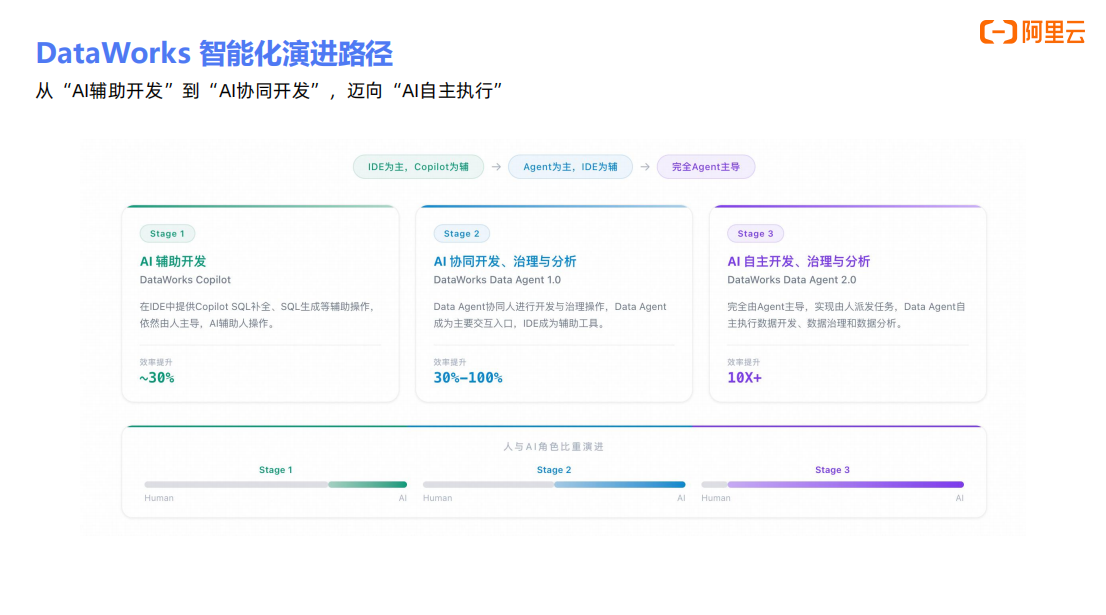Click 'Stage 3' label above purple bar
1106x615 pixels.
pos(832,470)
